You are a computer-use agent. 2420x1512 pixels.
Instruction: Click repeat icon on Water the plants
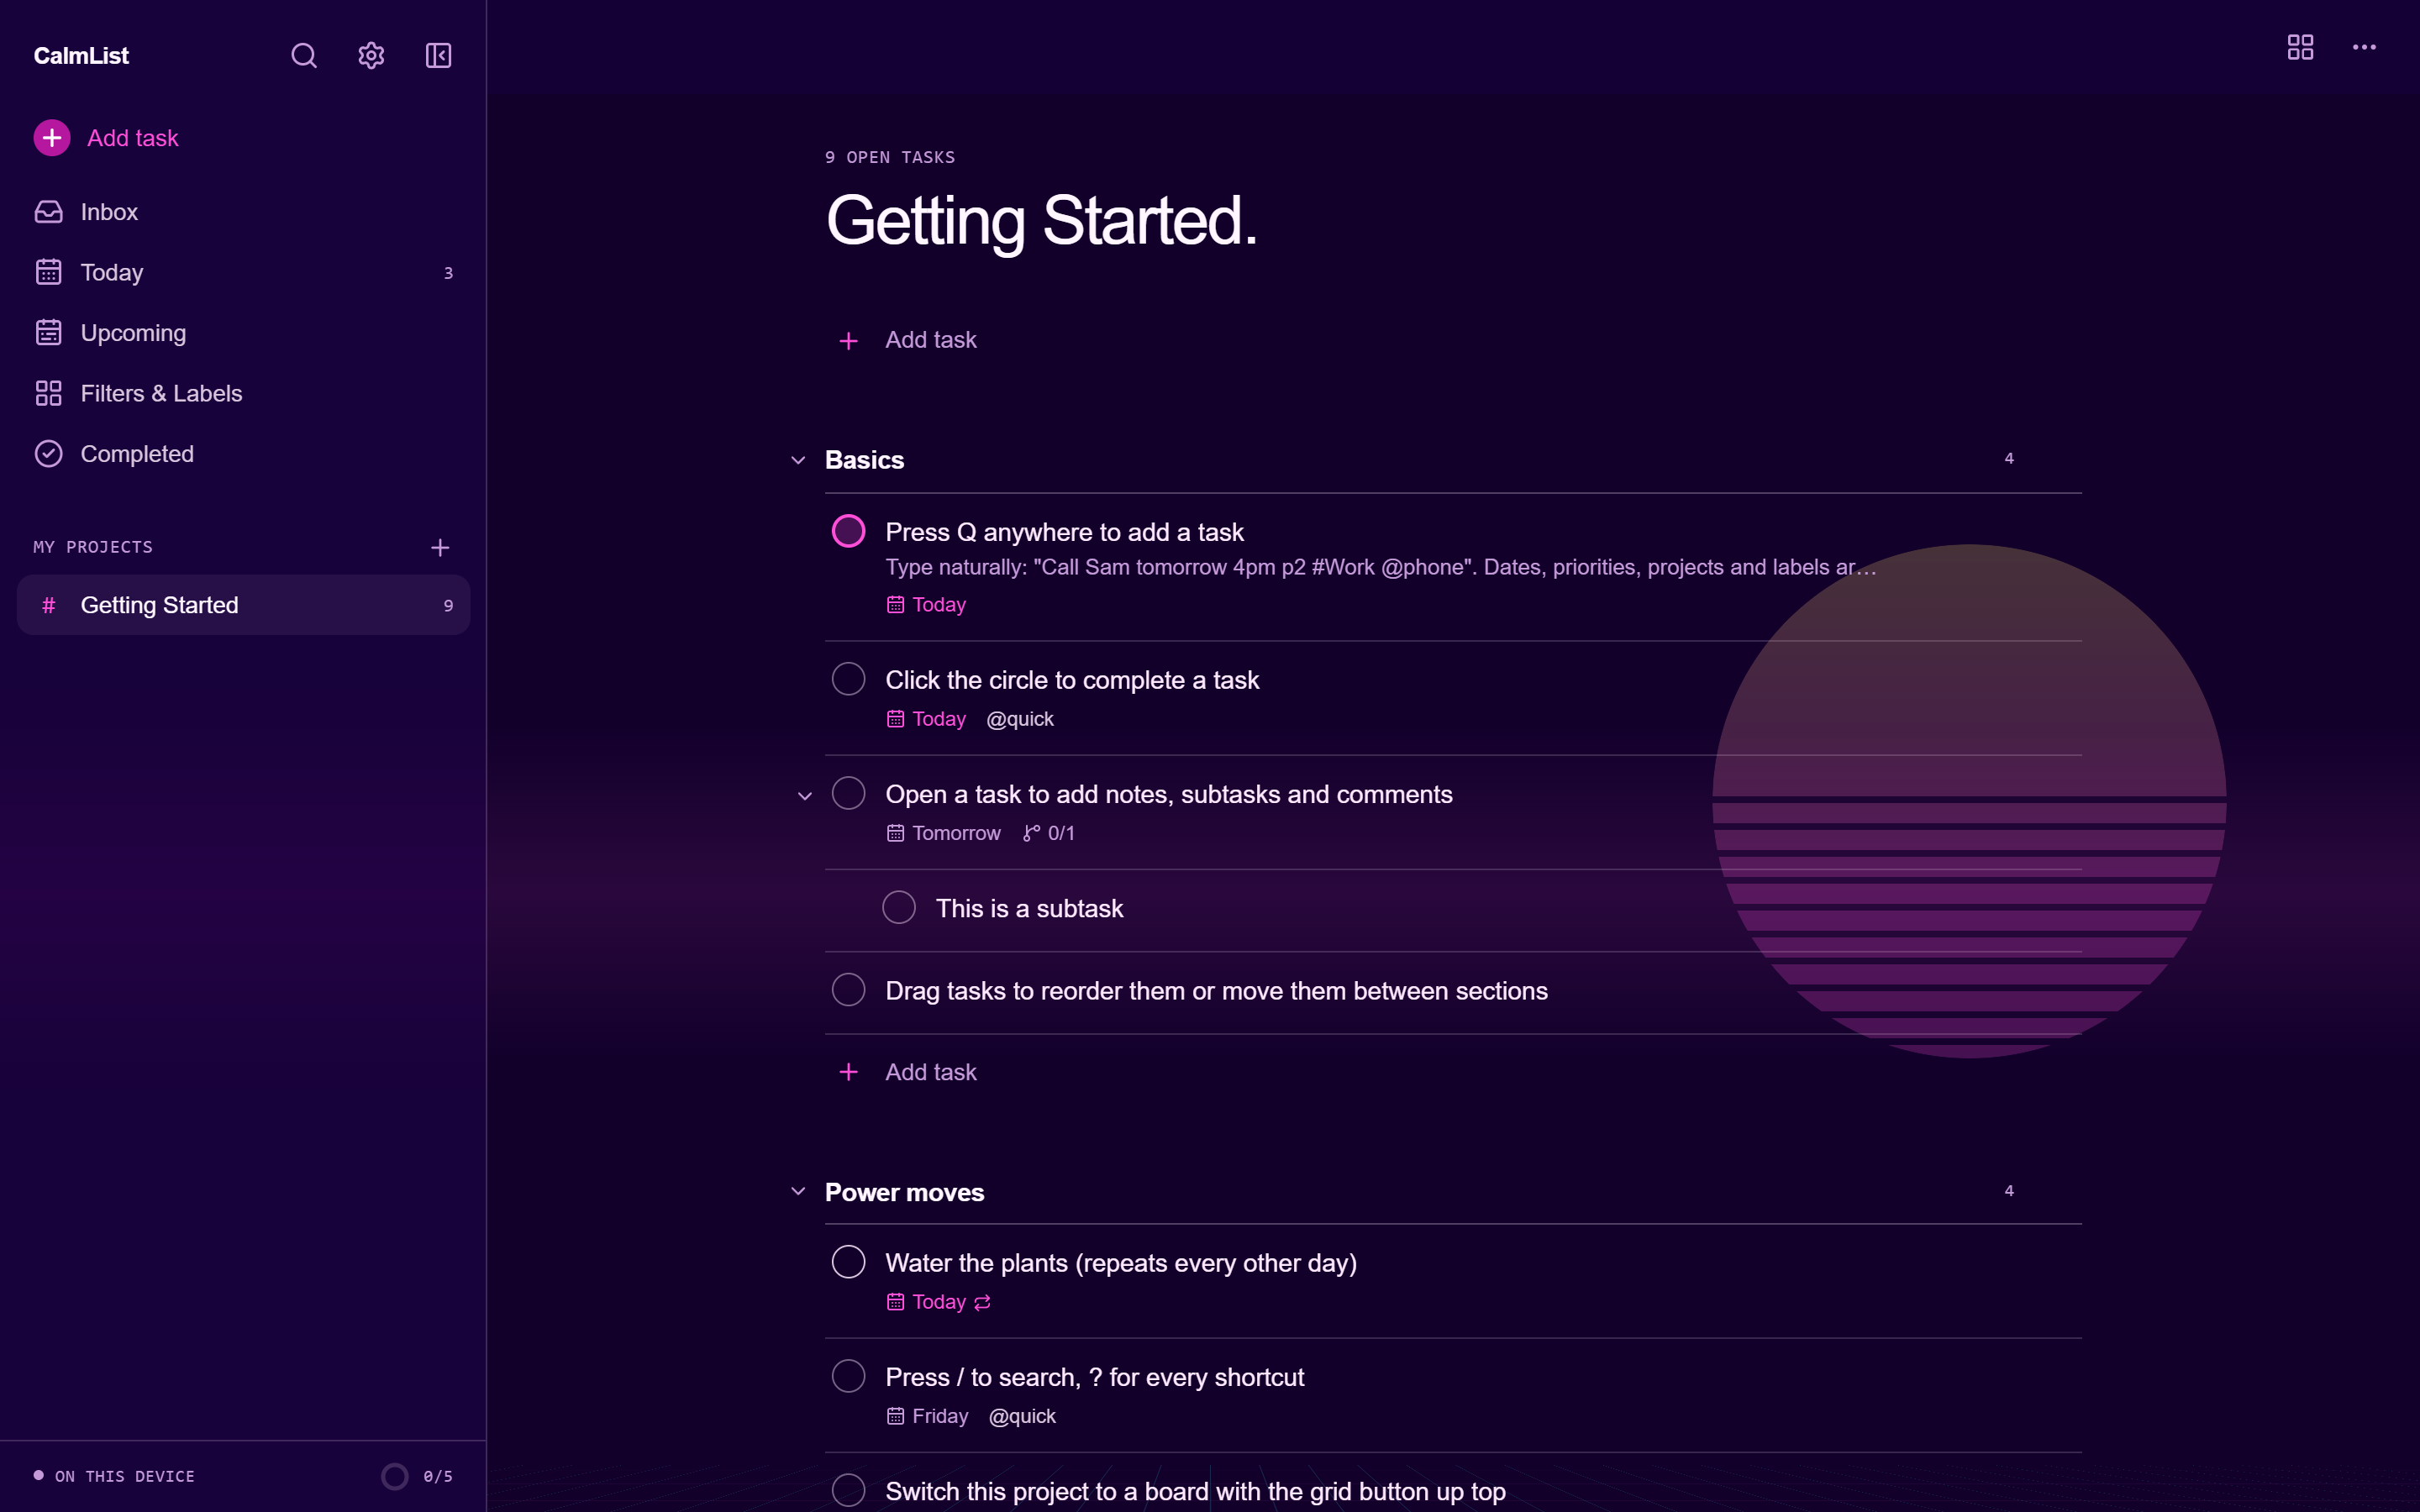click(982, 1302)
